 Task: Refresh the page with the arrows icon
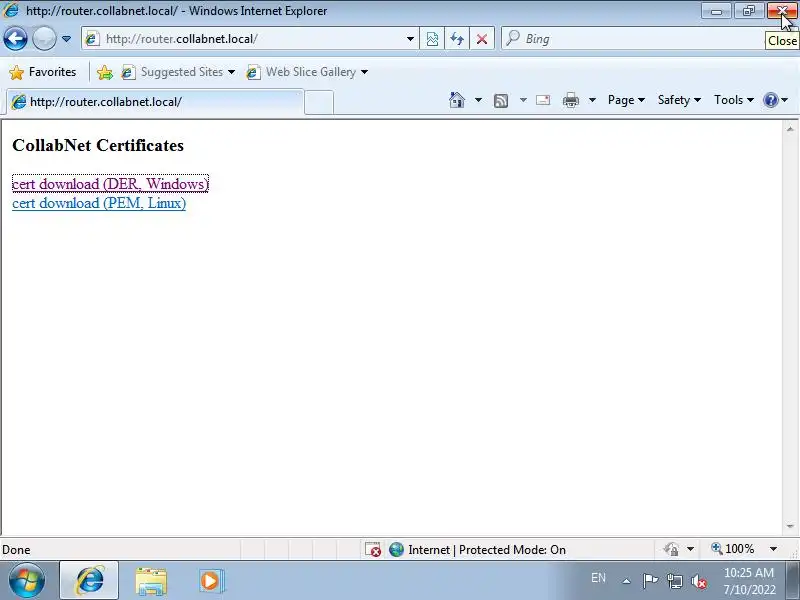tap(457, 39)
